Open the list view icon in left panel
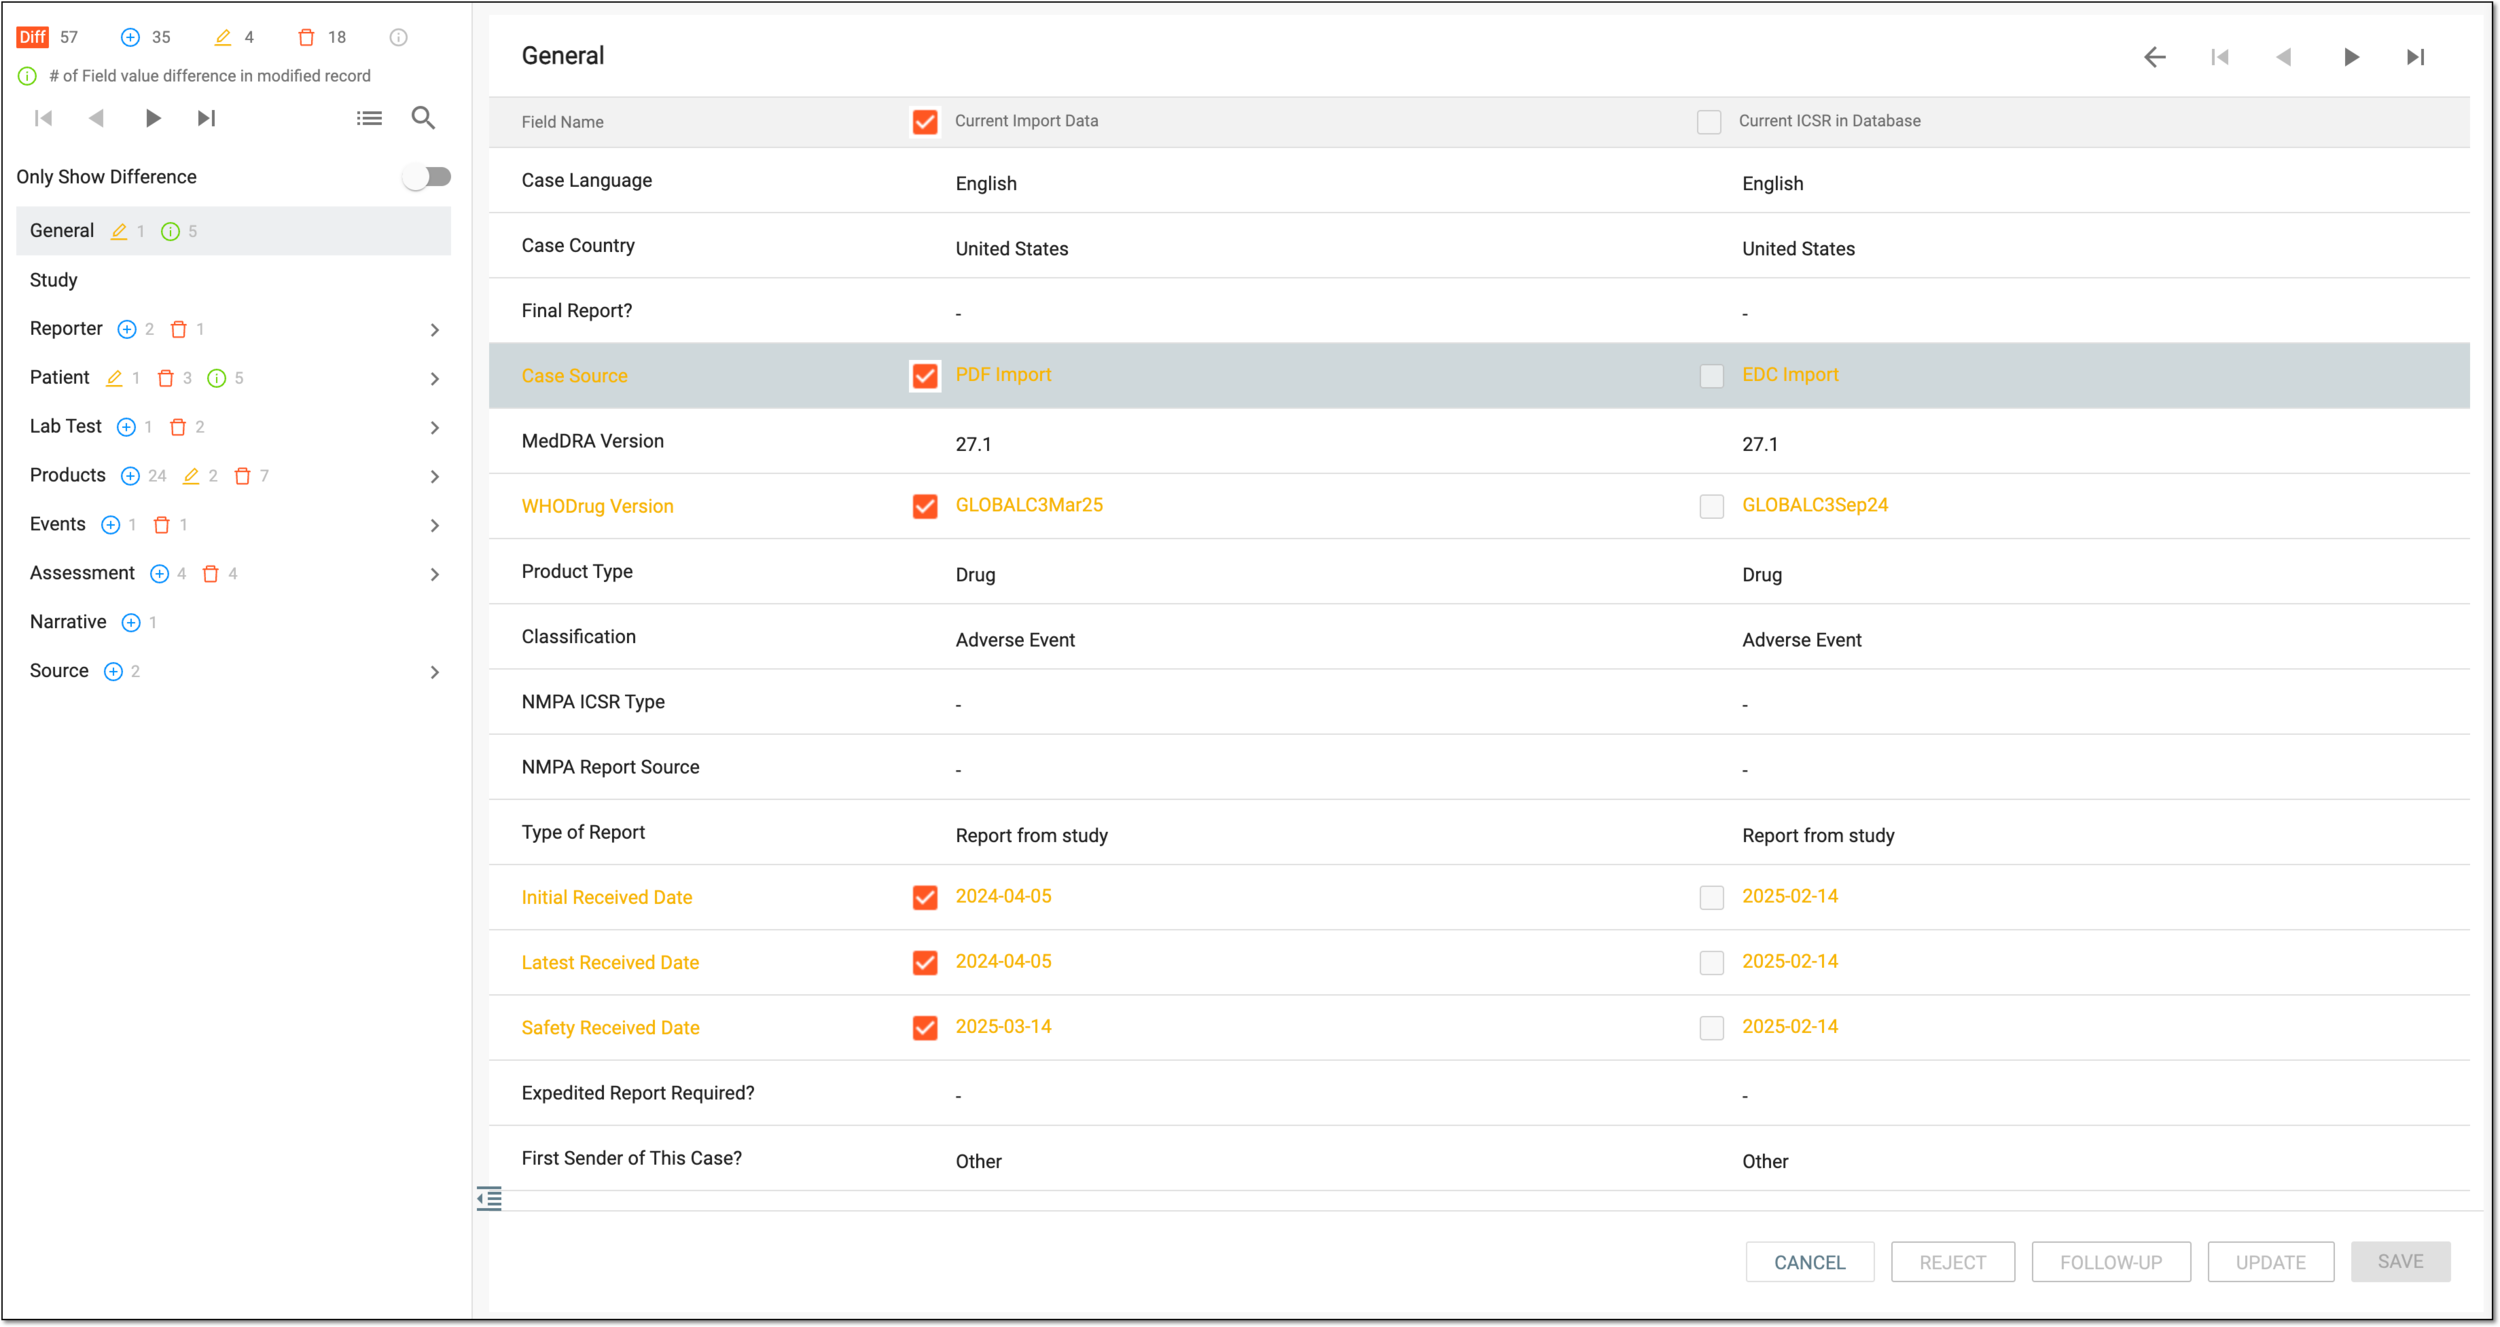The image size is (2500, 1327). coord(369,118)
